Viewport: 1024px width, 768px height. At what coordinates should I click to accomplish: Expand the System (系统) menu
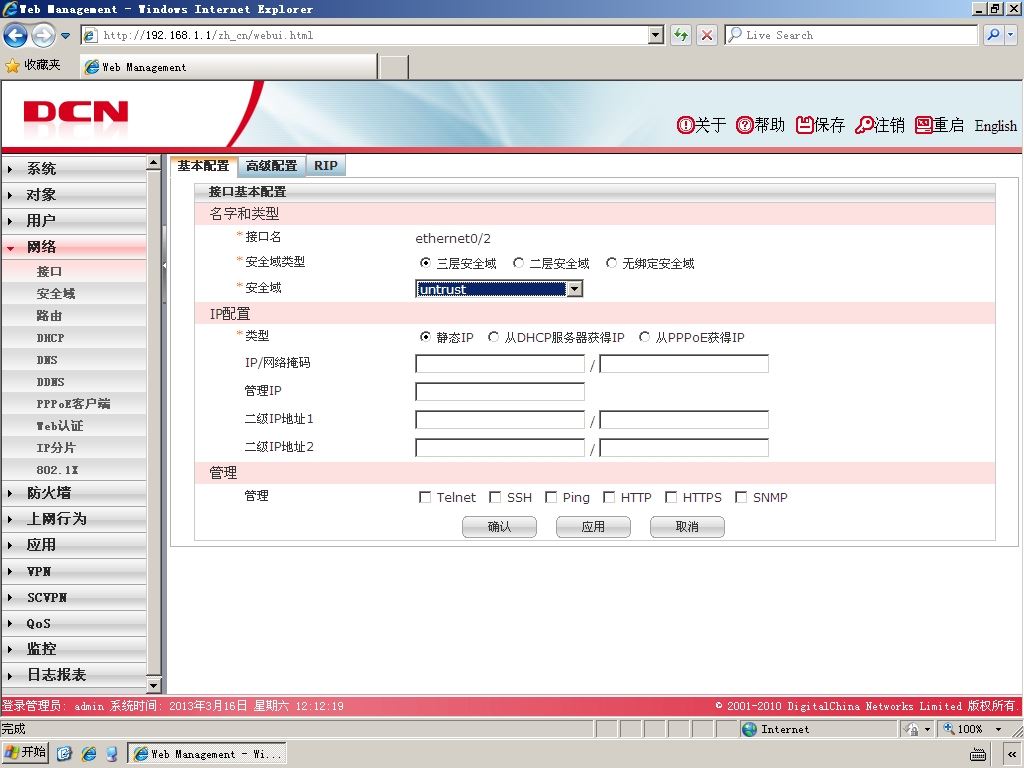[74, 168]
